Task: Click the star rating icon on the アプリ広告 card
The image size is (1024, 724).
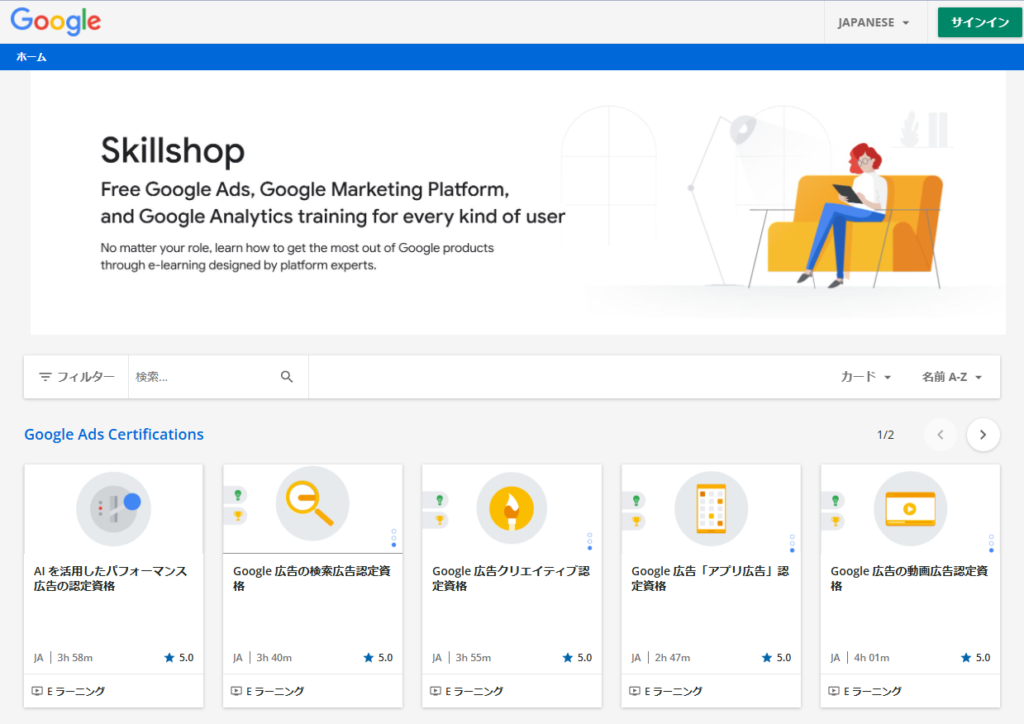Action: (767, 657)
